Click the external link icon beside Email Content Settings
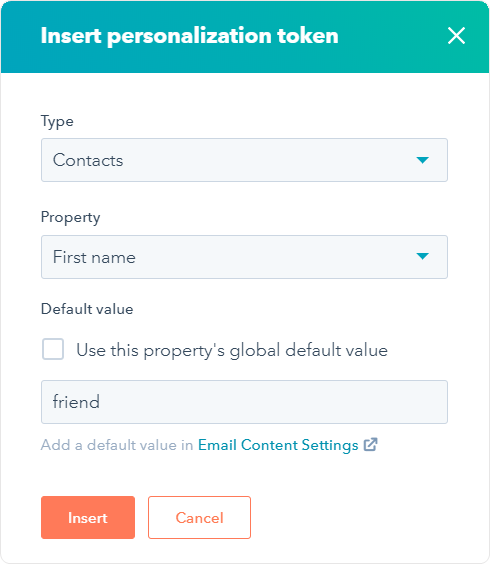Screen dimensions: 490x564 (370, 445)
